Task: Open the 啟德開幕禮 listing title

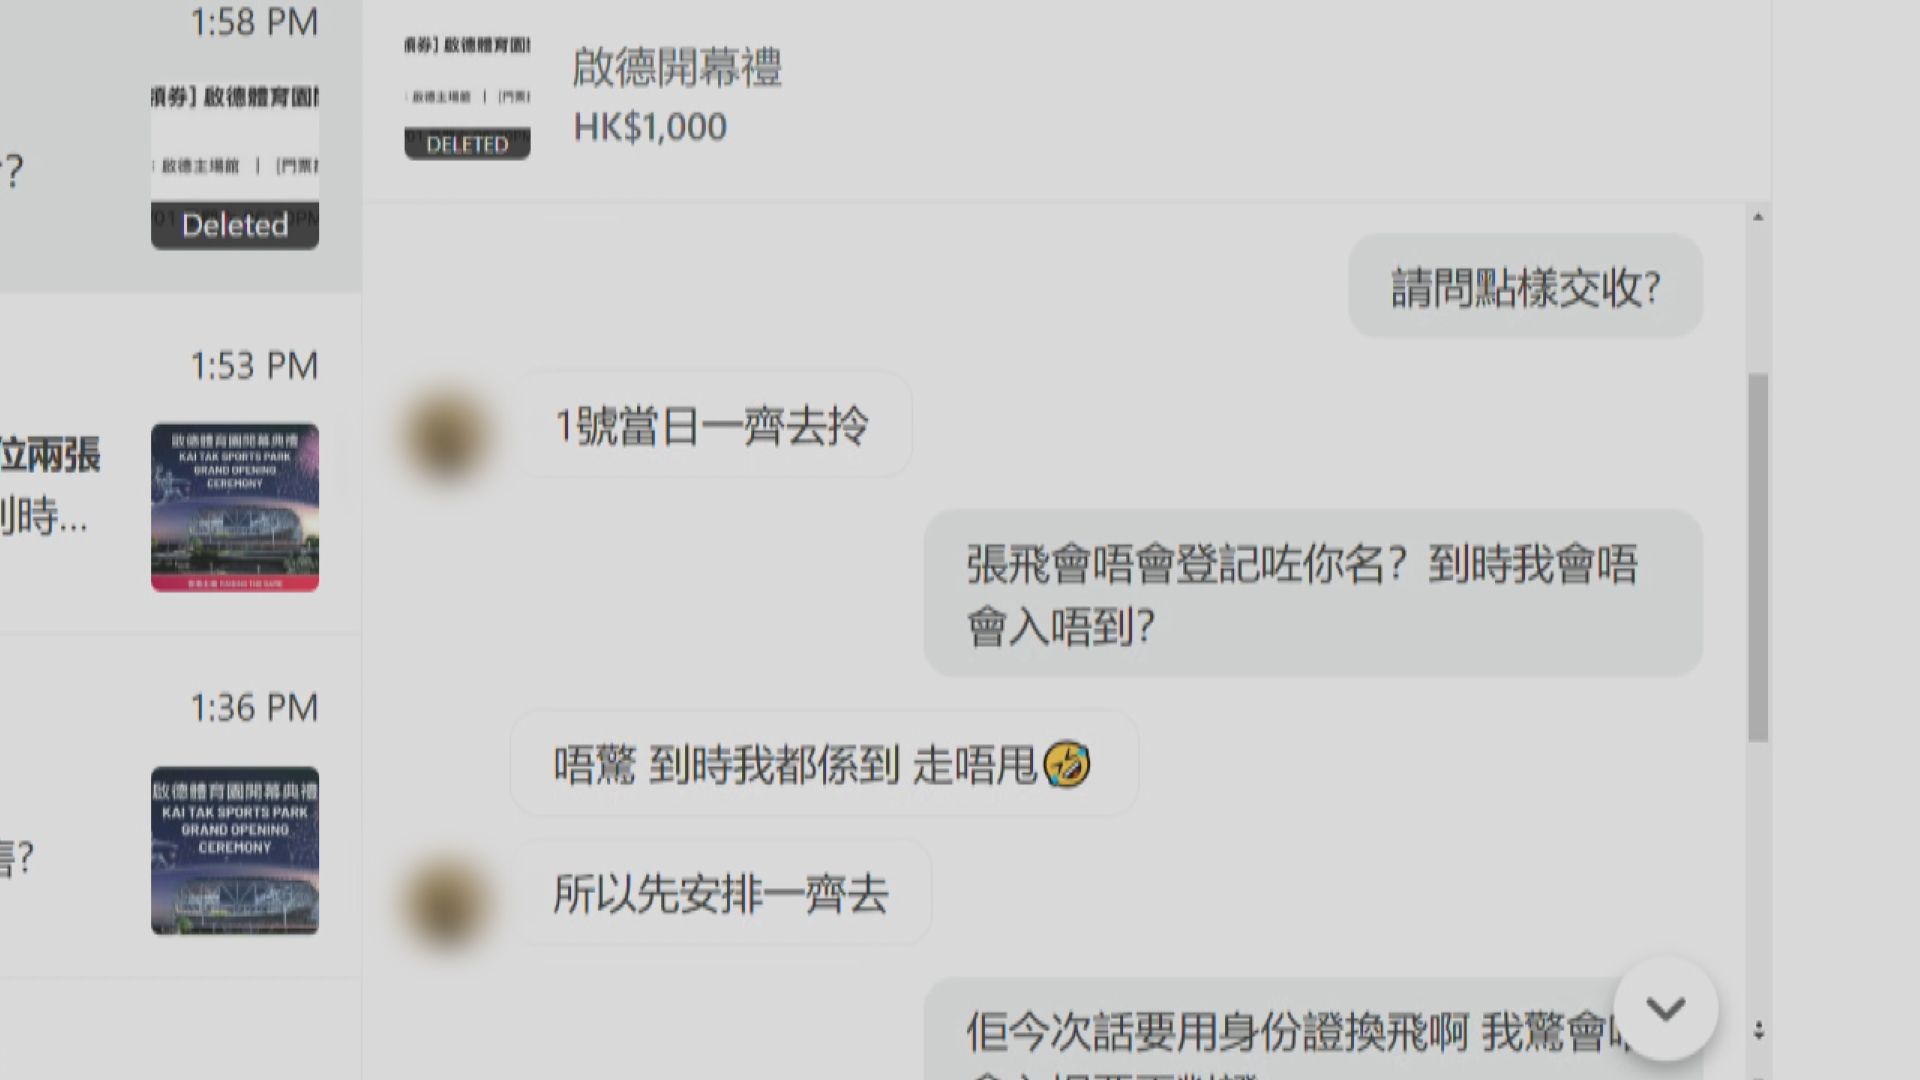Action: click(677, 68)
